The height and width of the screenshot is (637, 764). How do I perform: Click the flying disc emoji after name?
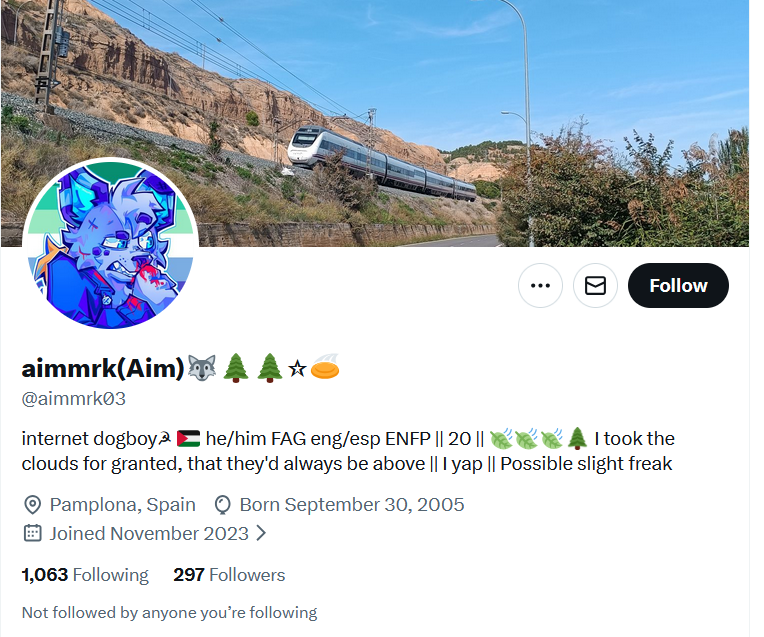(325, 367)
